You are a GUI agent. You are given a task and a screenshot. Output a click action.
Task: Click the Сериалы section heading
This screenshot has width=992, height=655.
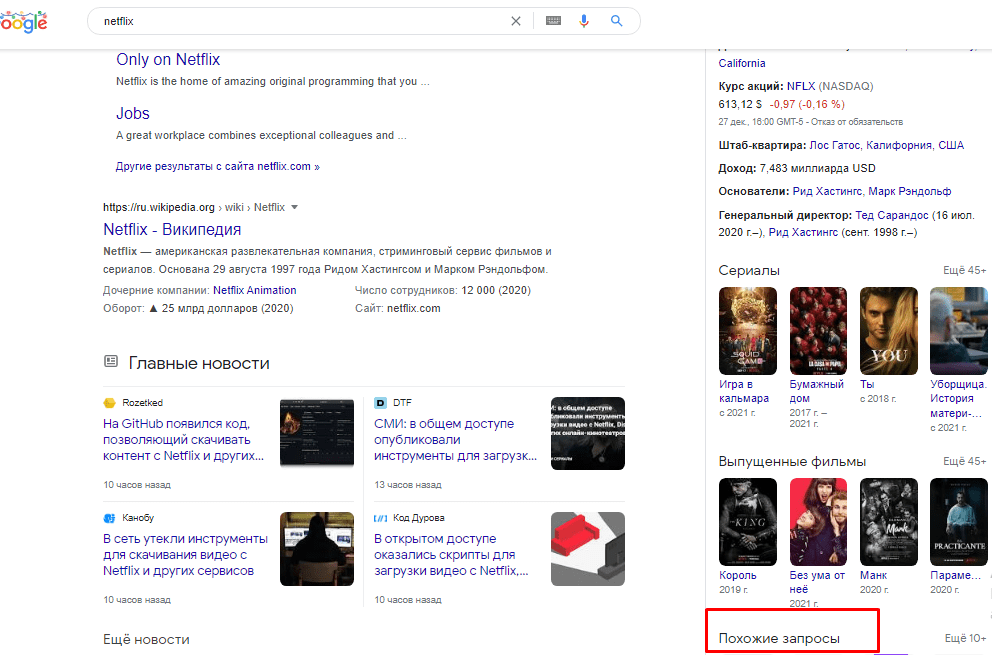(x=749, y=270)
